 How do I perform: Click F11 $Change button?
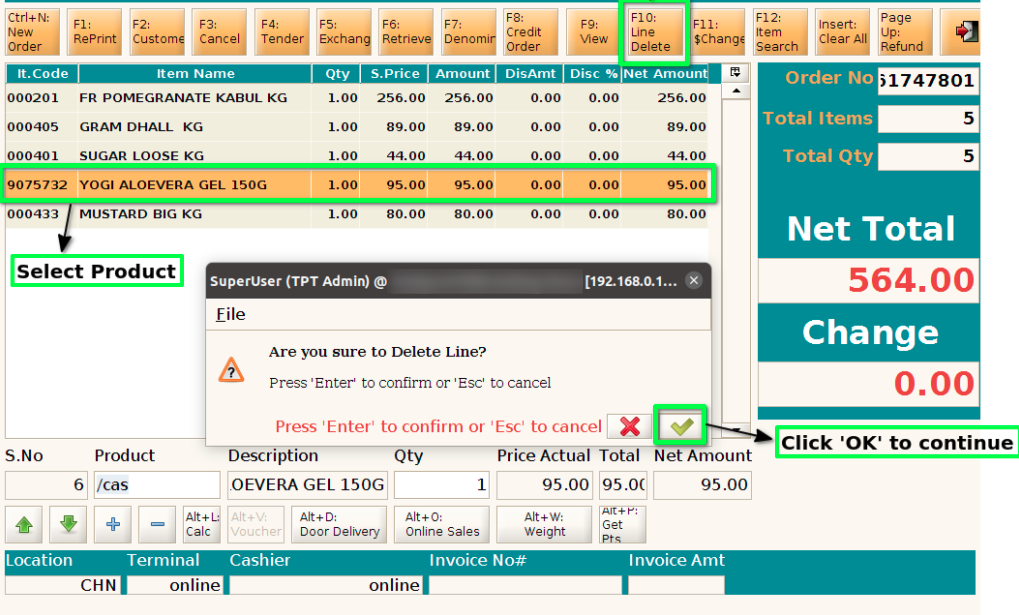717,32
